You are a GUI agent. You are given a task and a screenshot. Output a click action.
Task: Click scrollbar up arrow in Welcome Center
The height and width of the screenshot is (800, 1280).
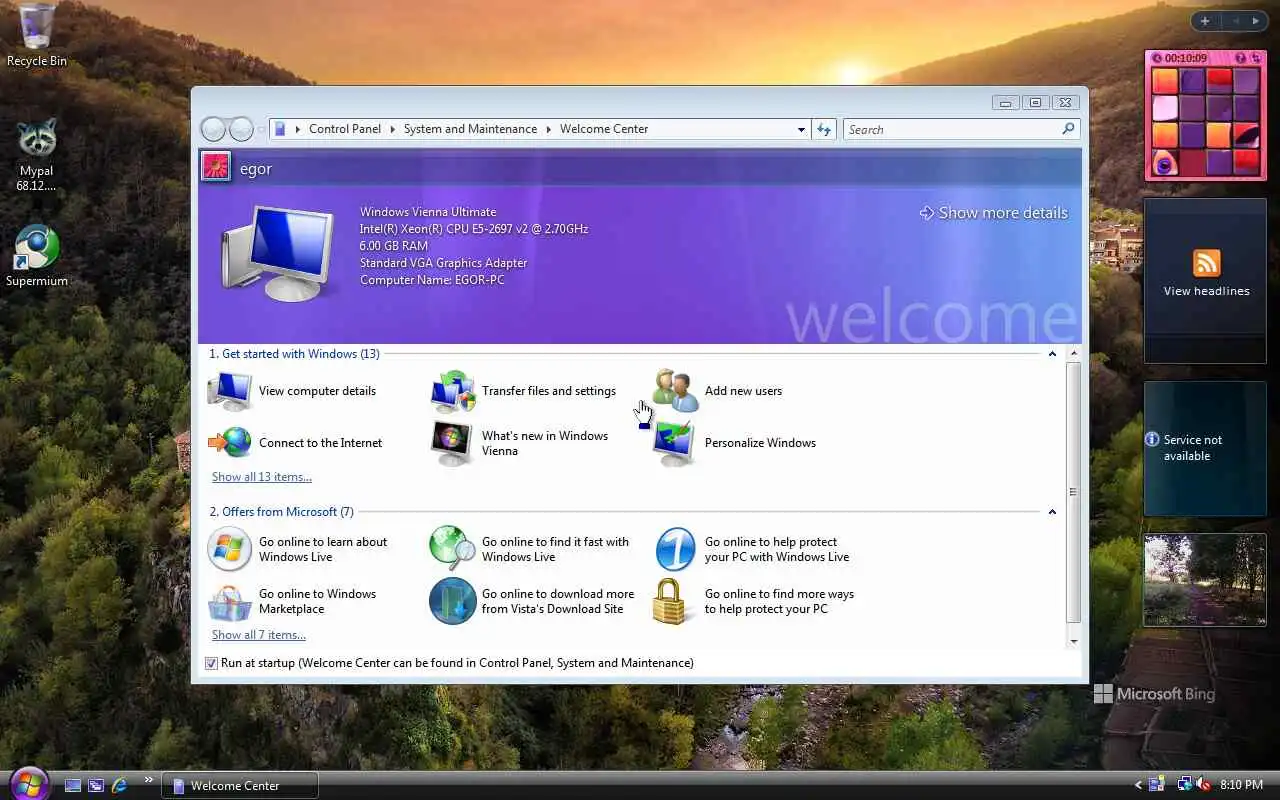click(1074, 354)
